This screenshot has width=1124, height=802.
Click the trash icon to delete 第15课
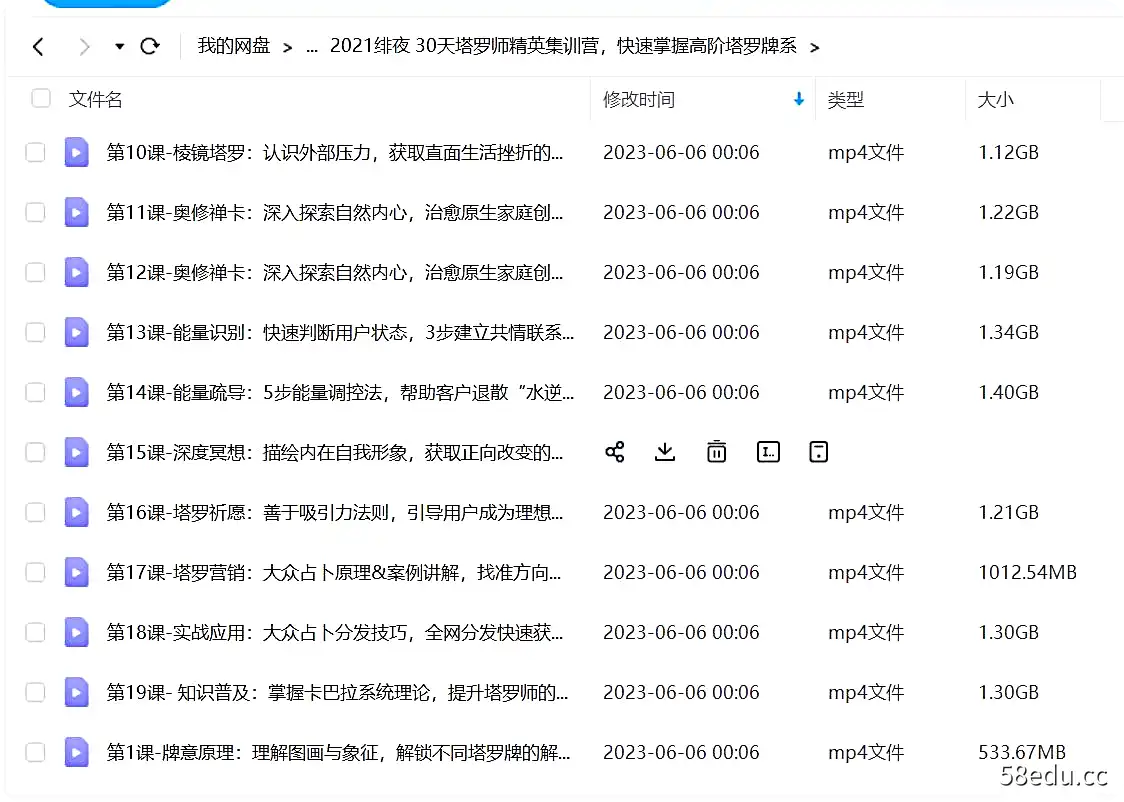716,452
